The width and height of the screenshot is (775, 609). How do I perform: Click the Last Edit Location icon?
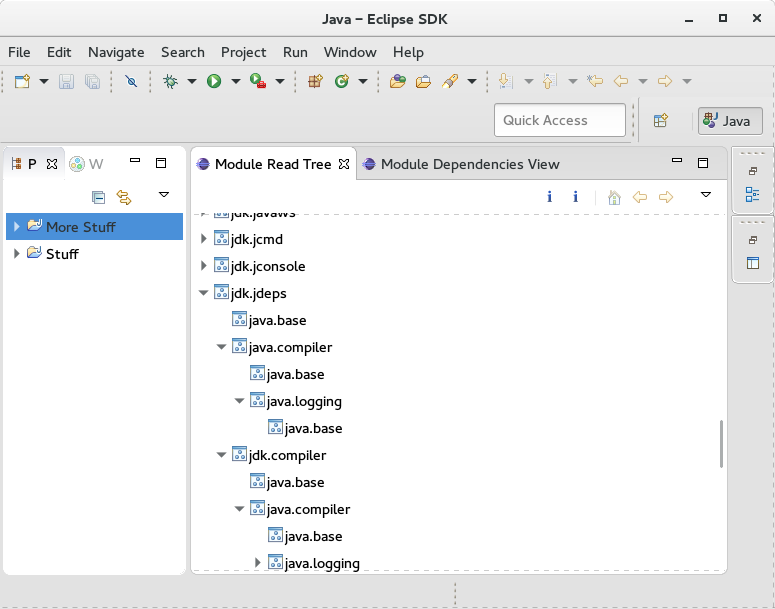(x=595, y=81)
